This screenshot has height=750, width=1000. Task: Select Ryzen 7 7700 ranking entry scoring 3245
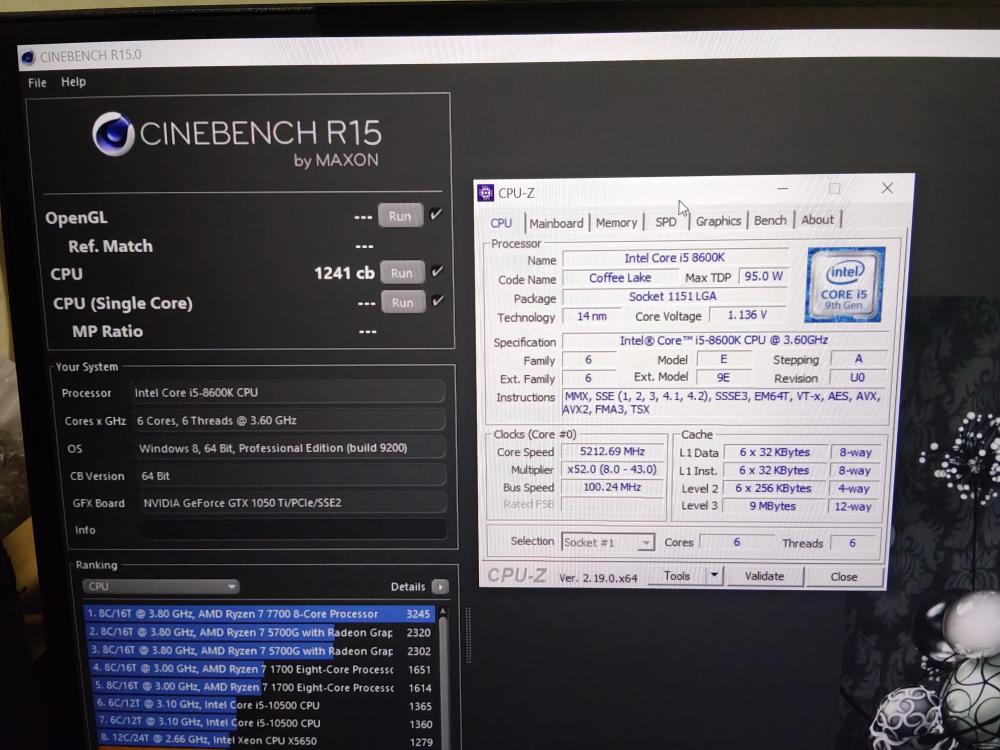259,614
